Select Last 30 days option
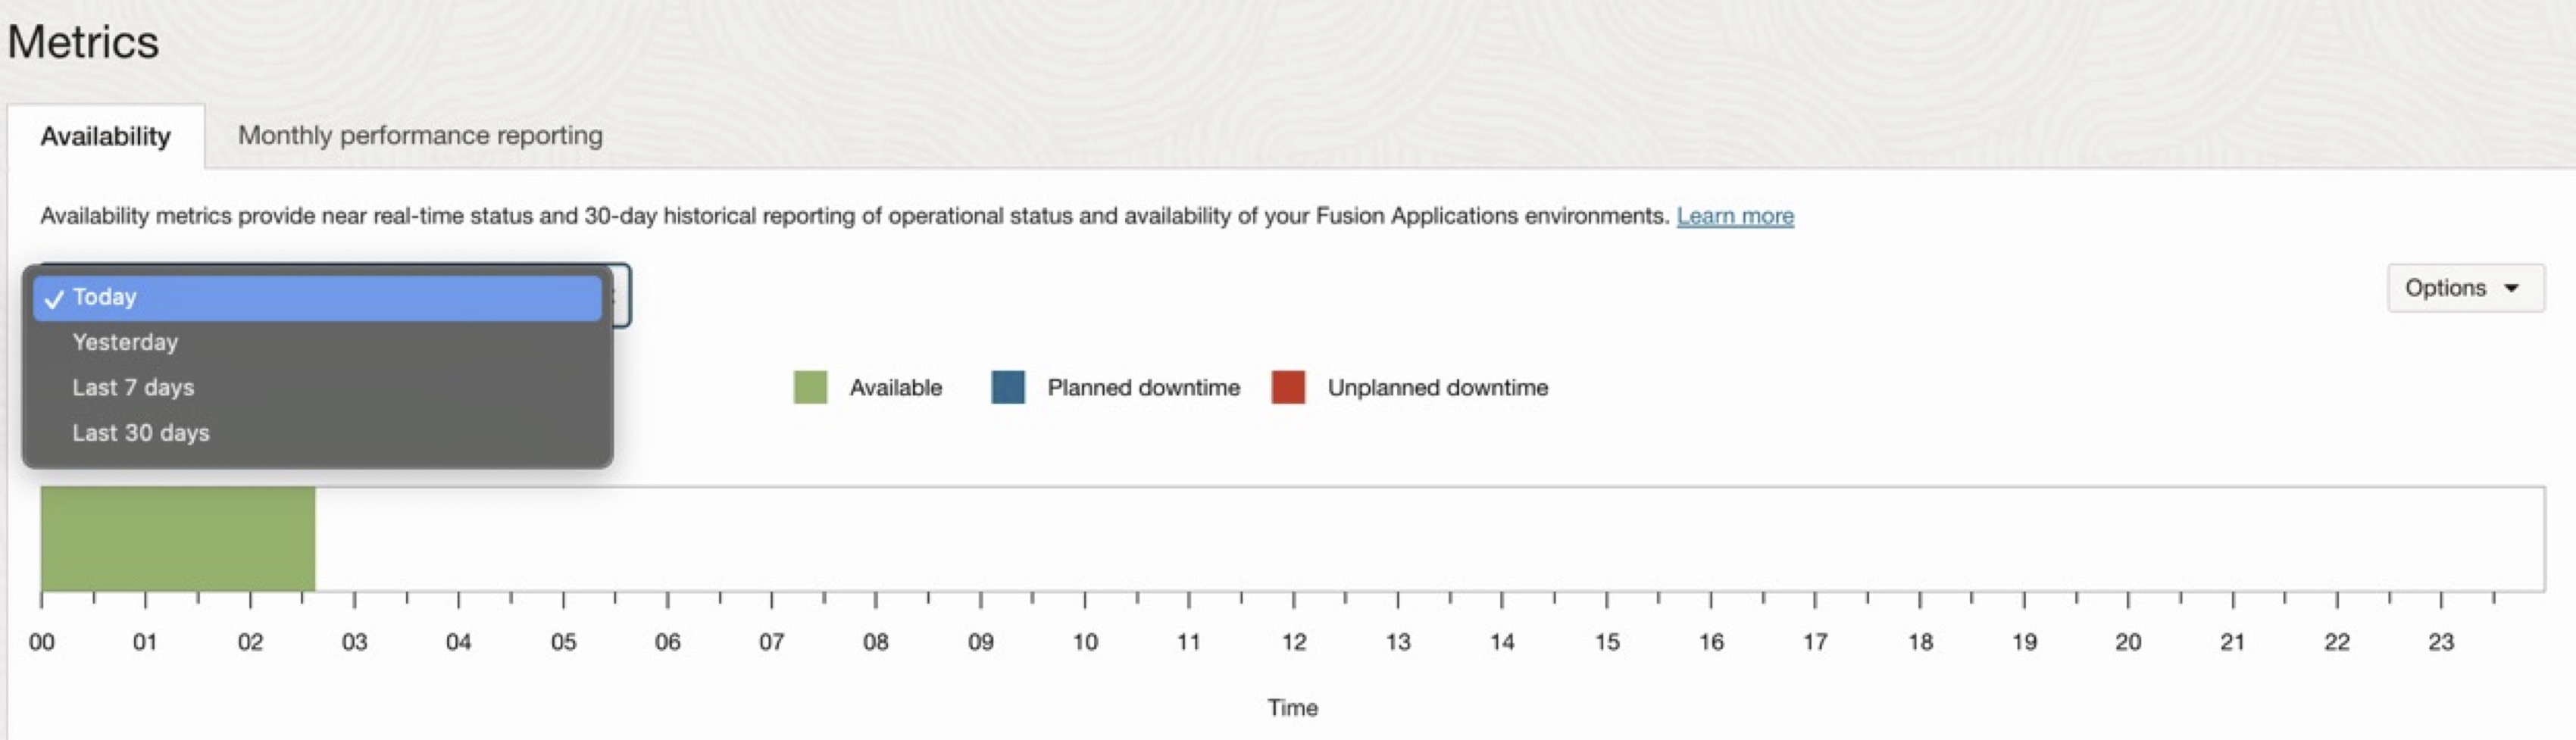 pos(141,432)
